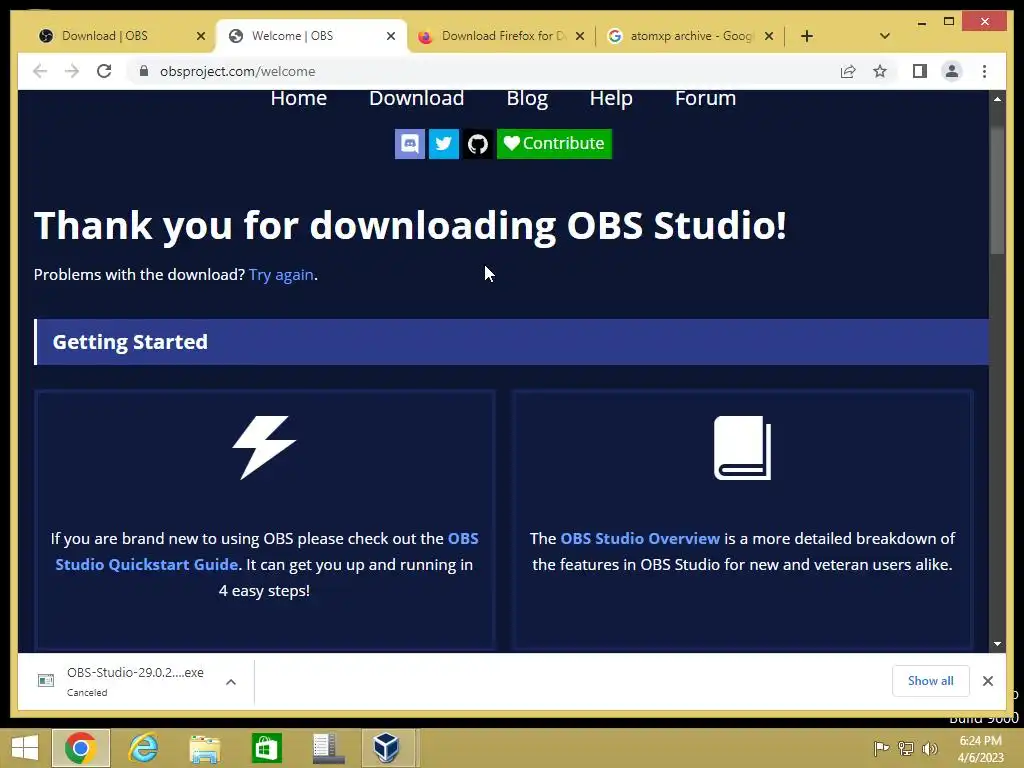Open a new tab with the plus button
This screenshot has width=1024, height=768.
click(807, 36)
